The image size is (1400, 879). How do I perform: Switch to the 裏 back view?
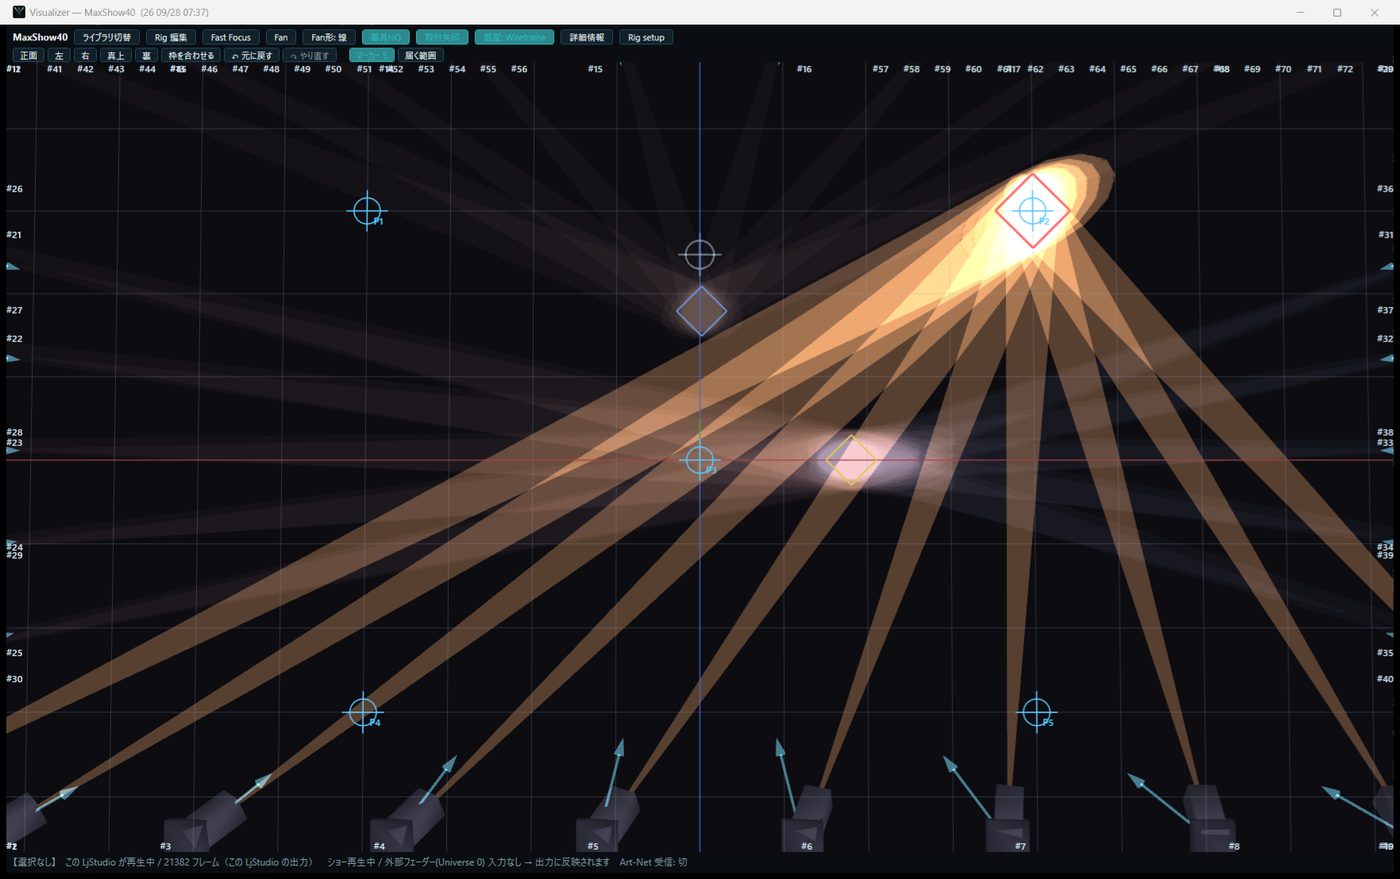point(146,55)
